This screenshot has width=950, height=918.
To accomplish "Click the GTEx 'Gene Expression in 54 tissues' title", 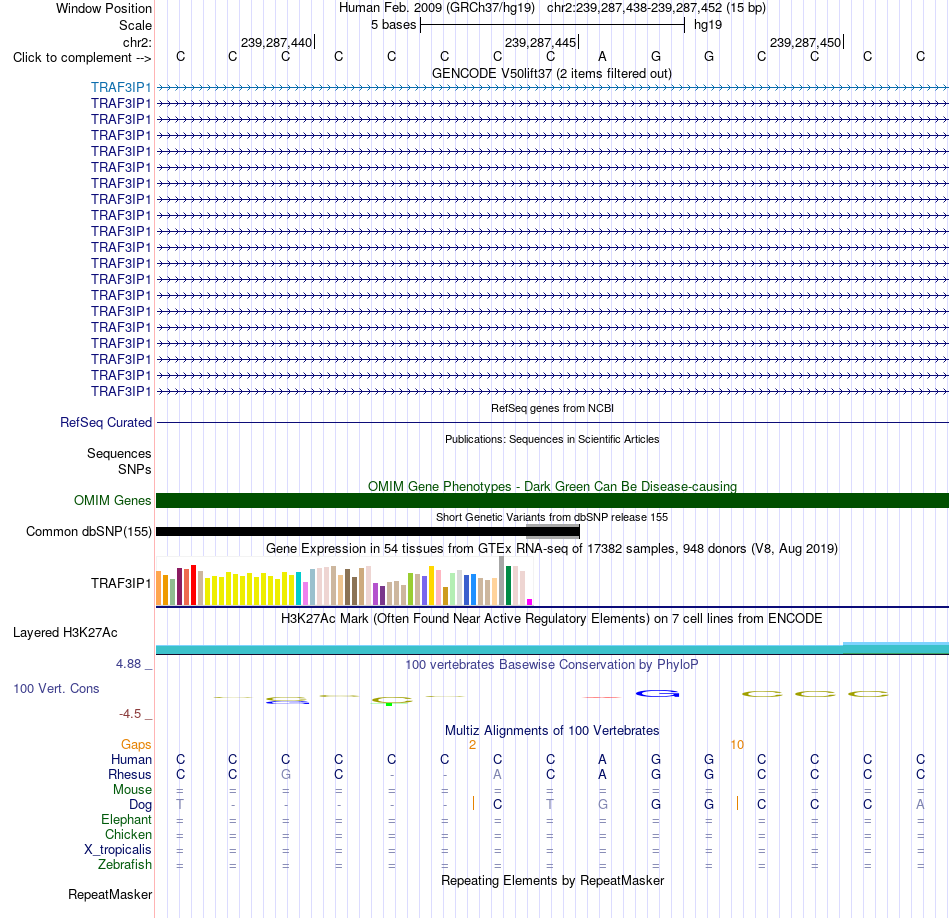I will [552, 548].
